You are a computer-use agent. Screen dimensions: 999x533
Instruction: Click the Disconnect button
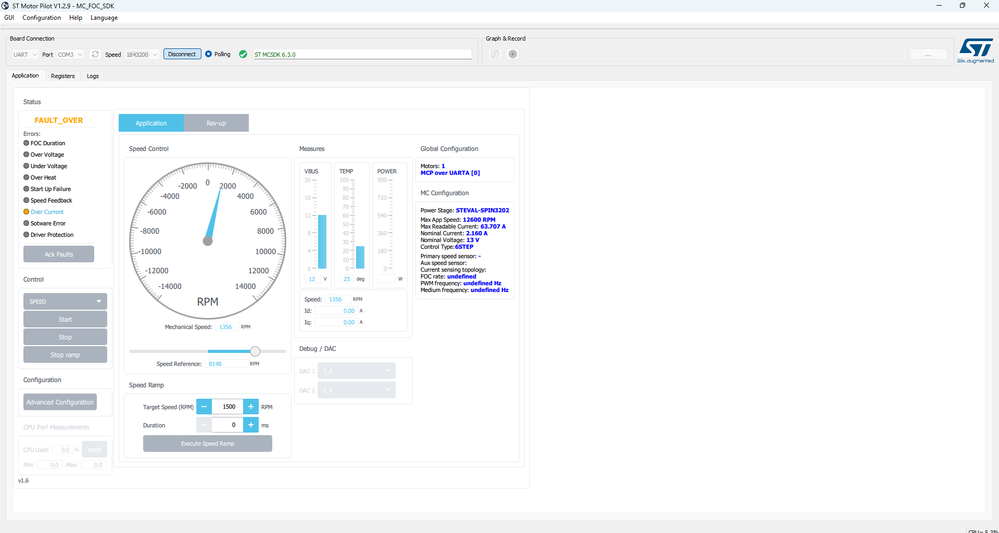point(182,54)
